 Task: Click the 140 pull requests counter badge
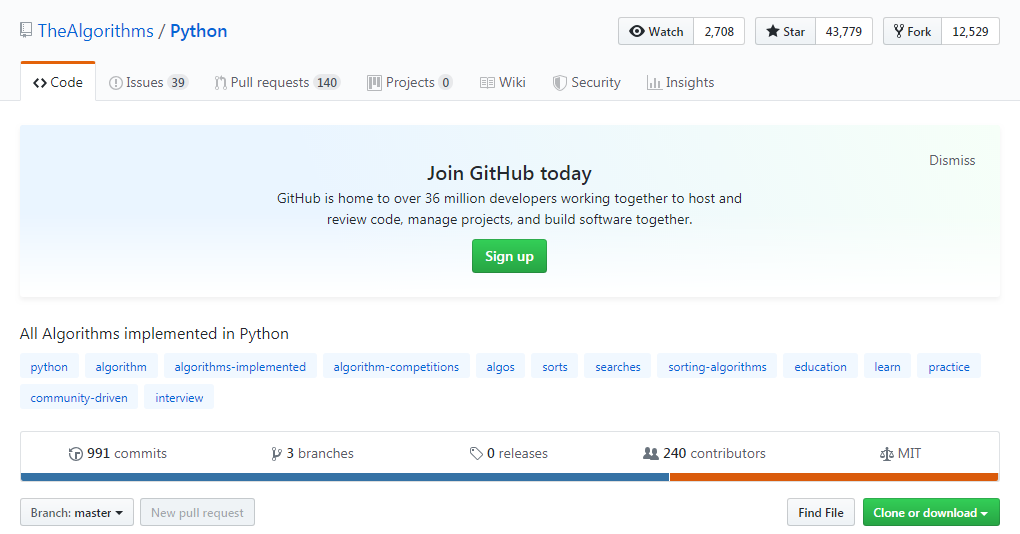click(x=327, y=83)
